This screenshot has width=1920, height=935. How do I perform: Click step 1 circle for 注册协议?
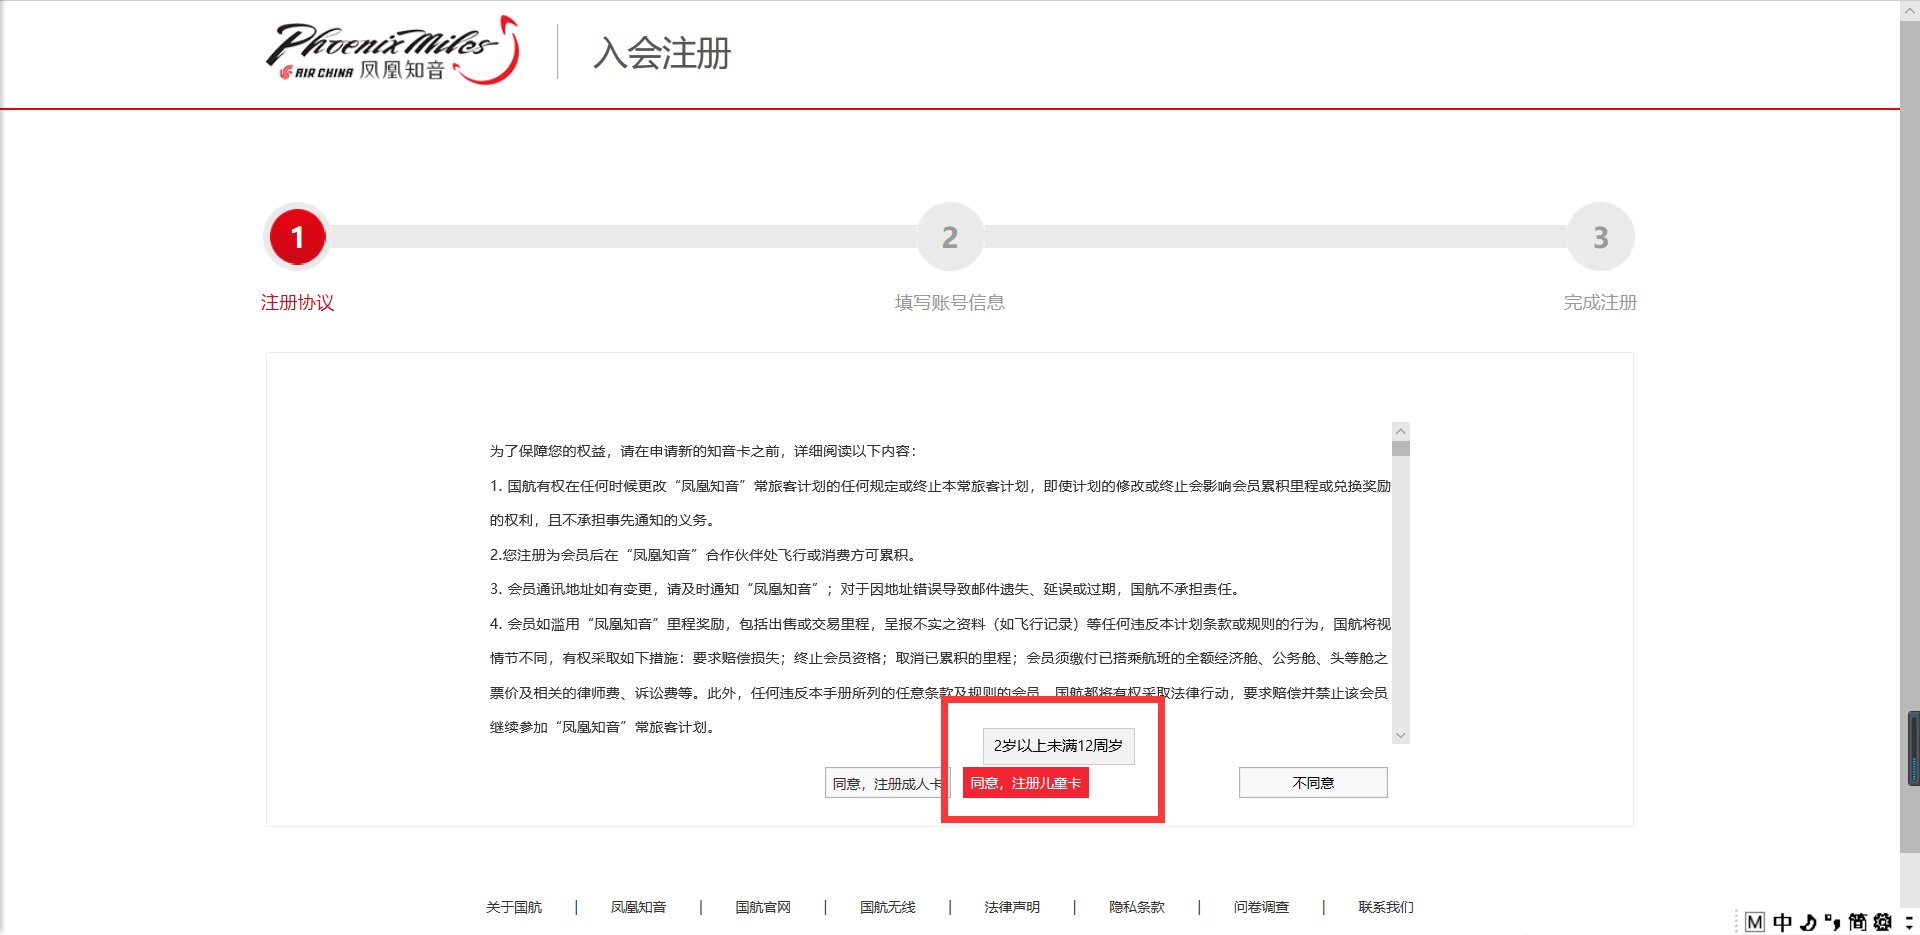[297, 237]
